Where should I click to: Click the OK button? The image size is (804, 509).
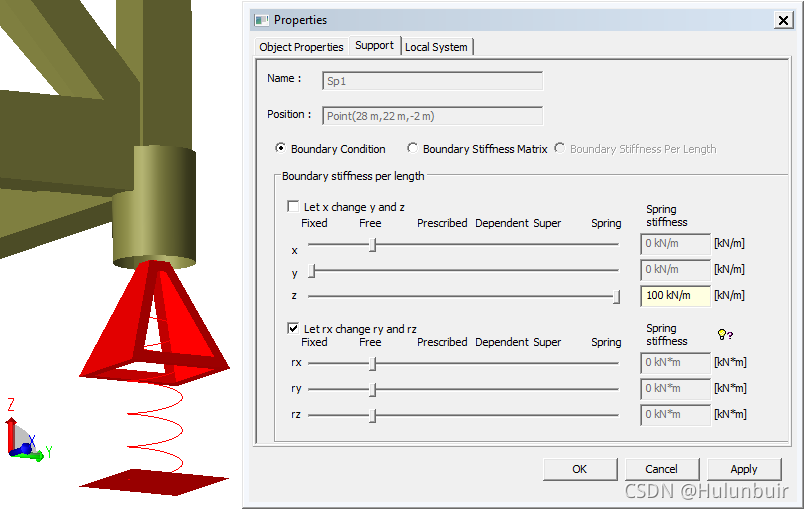(x=580, y=469)
